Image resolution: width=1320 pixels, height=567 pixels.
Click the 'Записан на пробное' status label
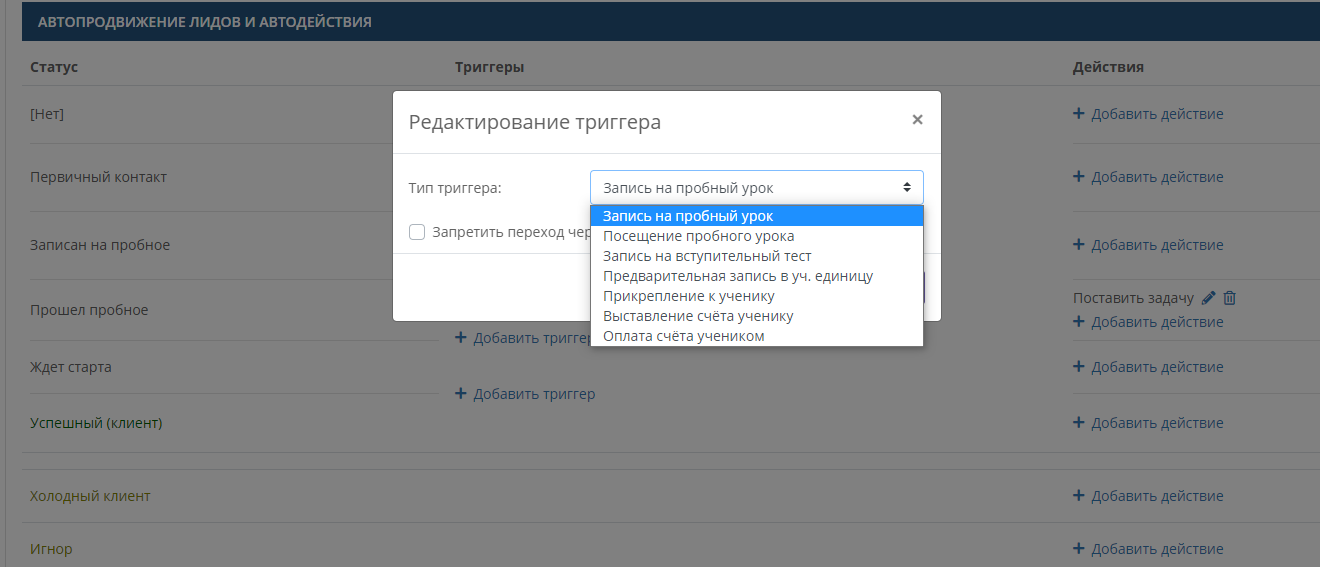pyautogui.click(x=100, y=245)
